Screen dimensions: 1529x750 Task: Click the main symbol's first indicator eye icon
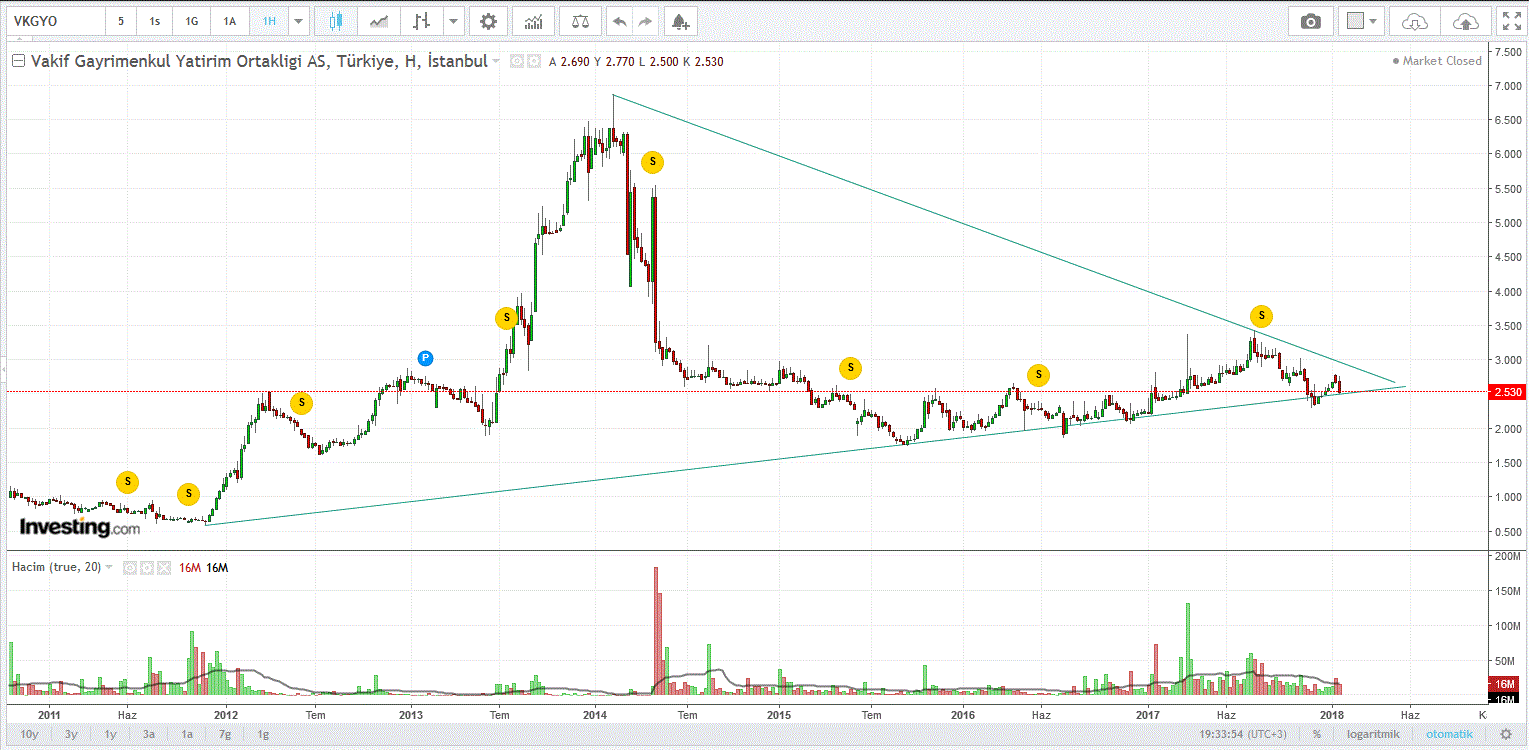pos(517,61)
